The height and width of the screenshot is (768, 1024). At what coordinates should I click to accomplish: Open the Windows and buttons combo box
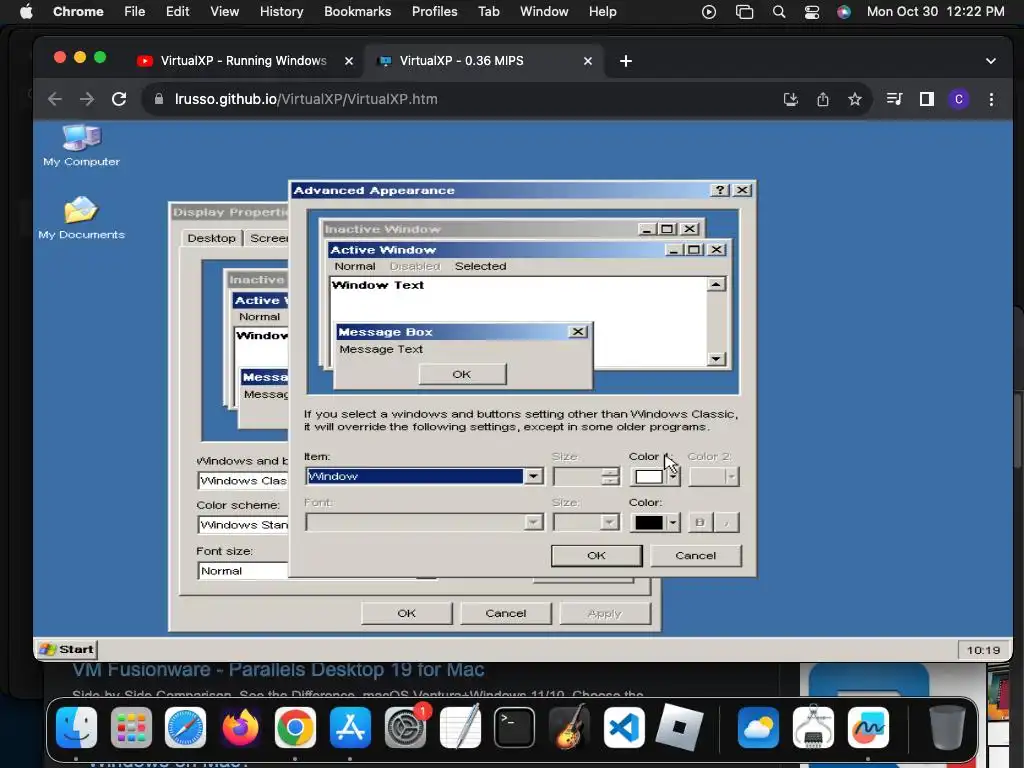[x=243, y=481]
